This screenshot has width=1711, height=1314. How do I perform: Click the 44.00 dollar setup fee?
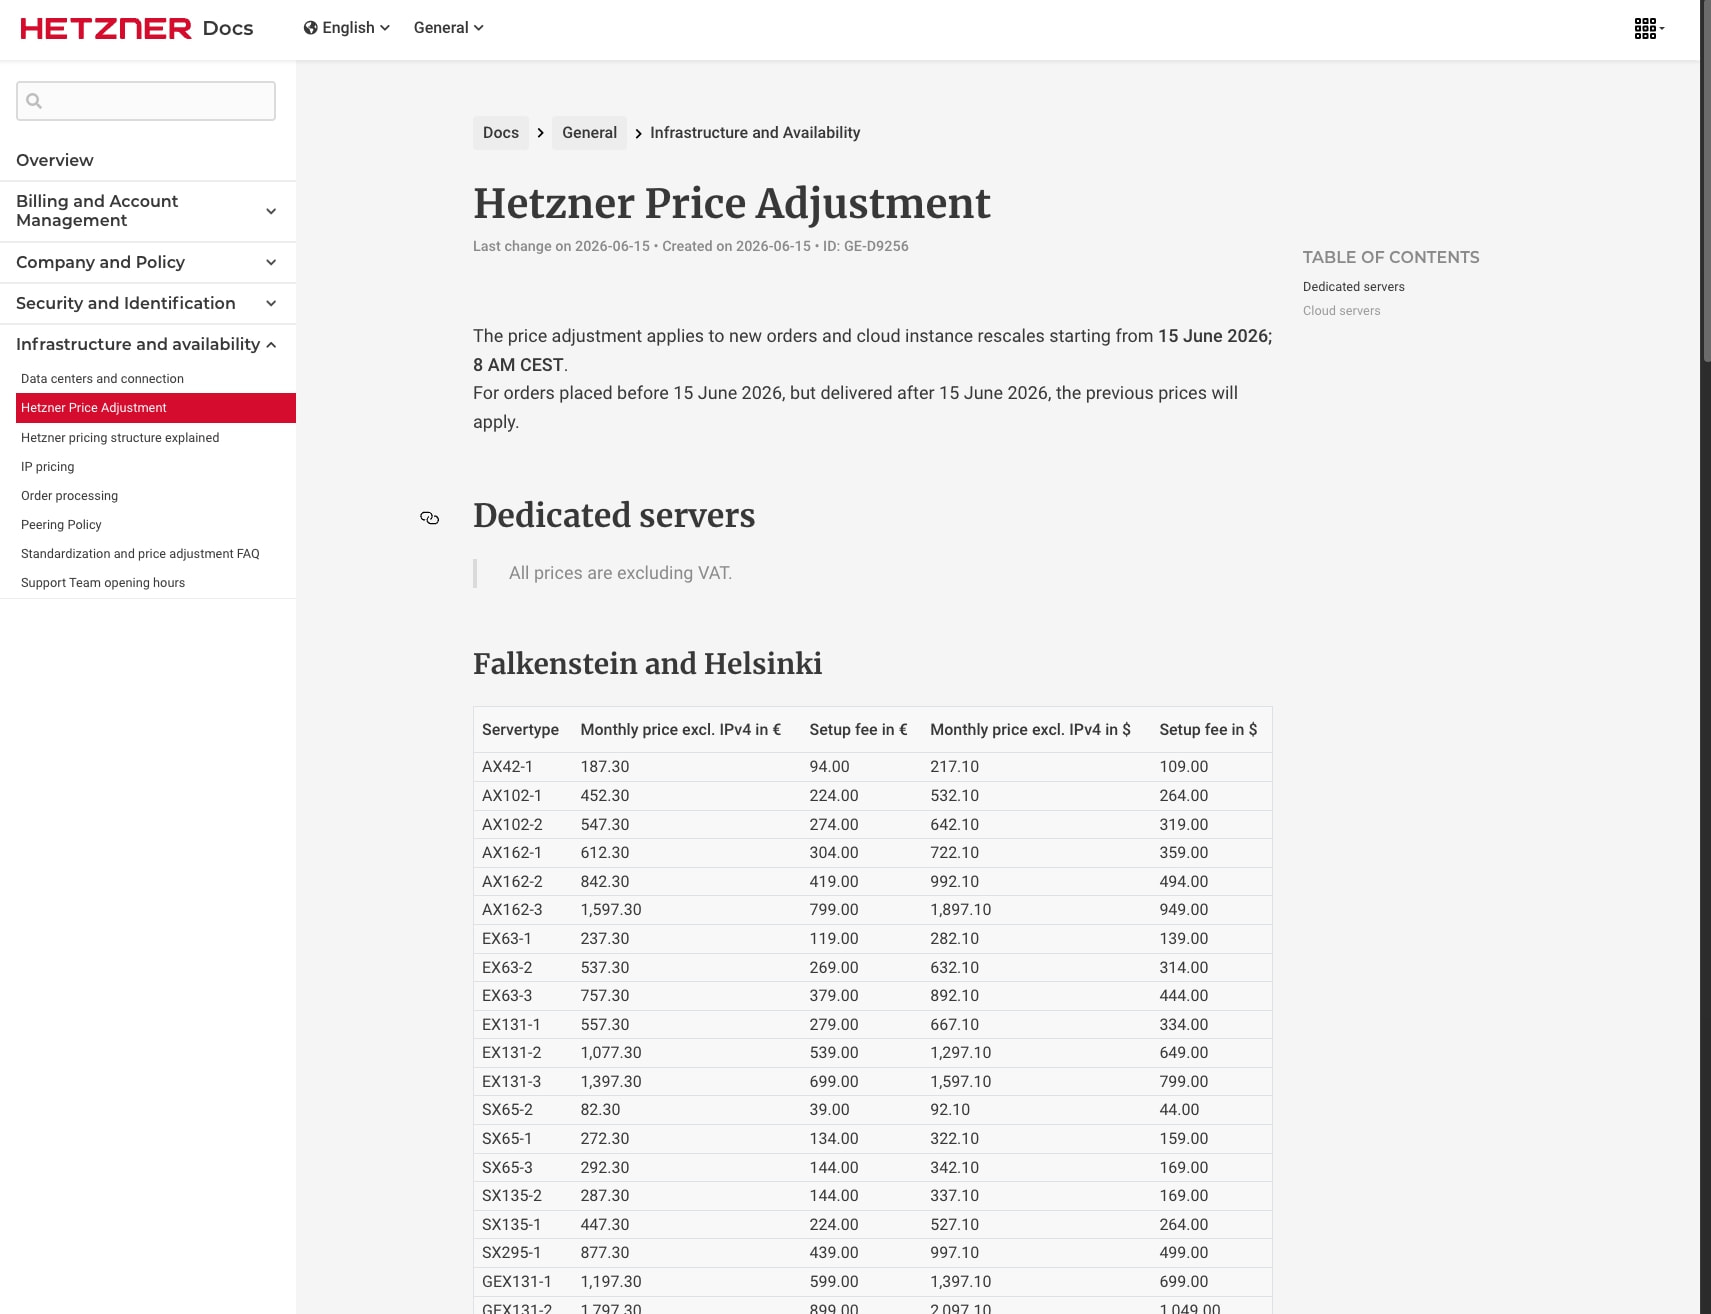coord(1179,1110)
